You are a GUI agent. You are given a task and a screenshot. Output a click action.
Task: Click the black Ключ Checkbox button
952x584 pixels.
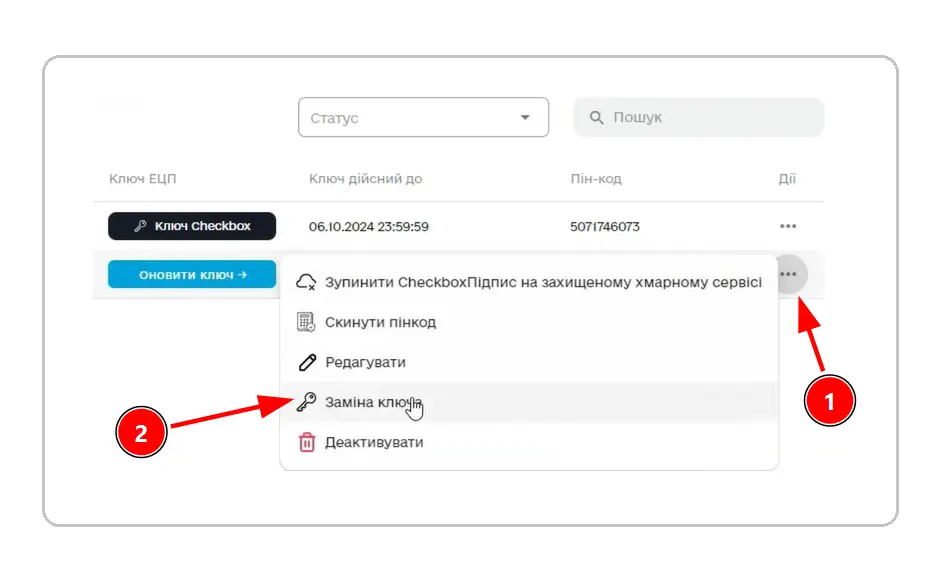click(x=192, y=226)
